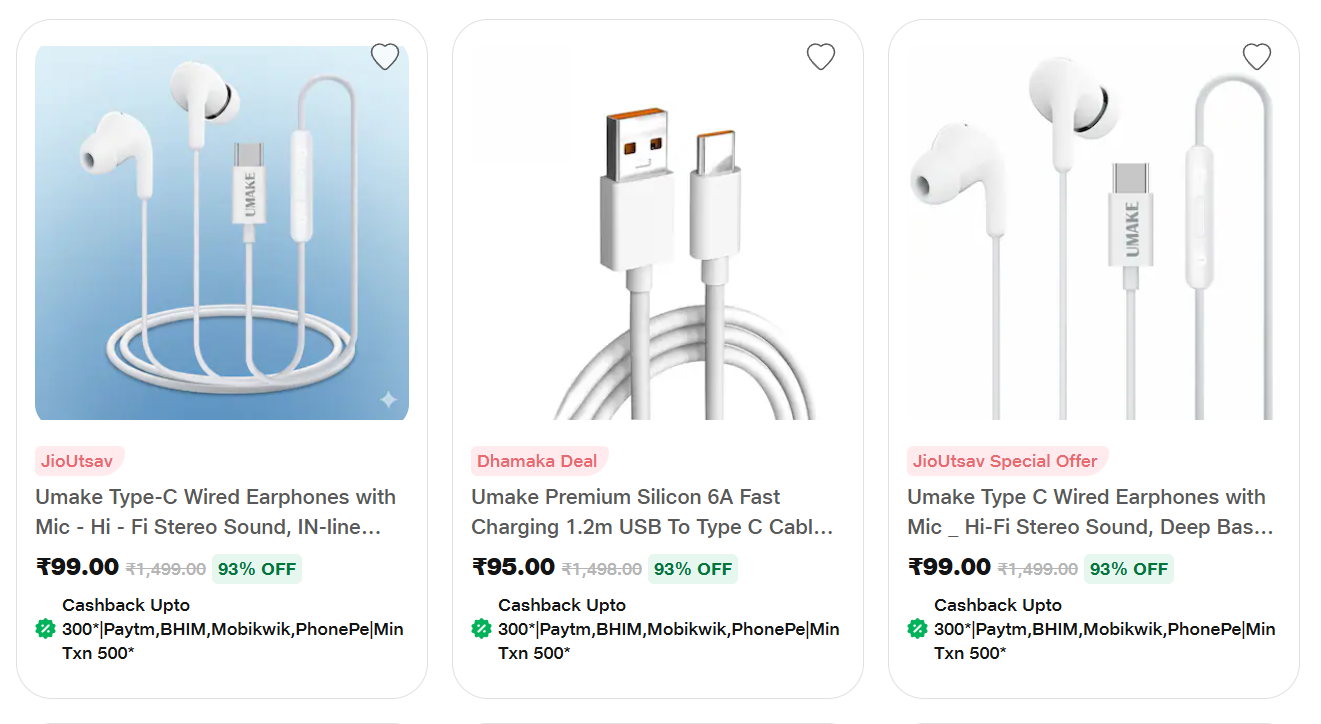This screenshot has height=724, width=1321.
Task: Click the ₹95.00 price on the cable
Action: (x=513, y=567)
